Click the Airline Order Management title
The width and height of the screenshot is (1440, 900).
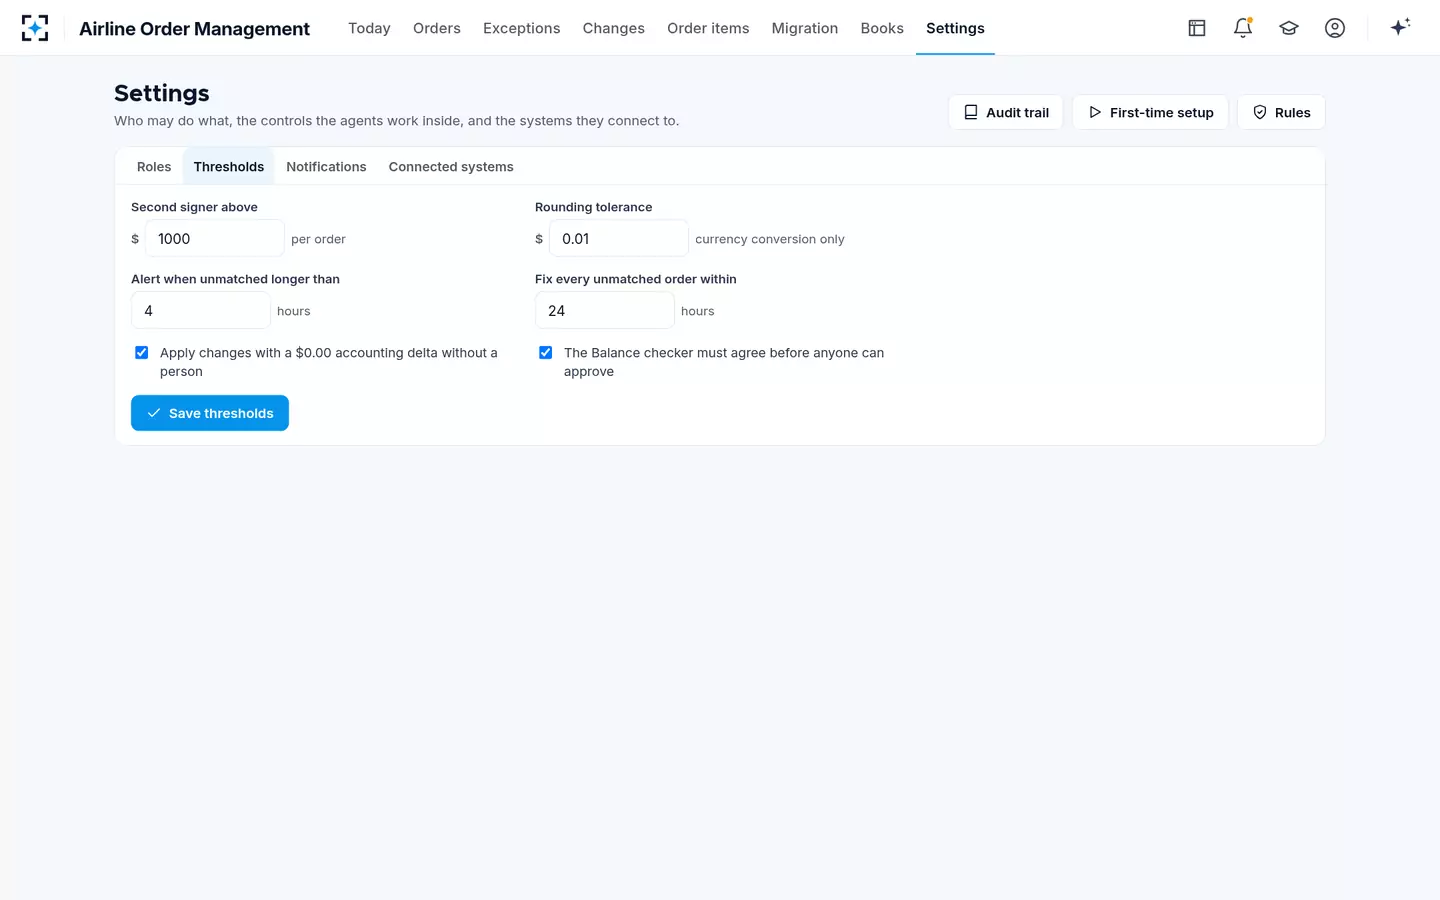[194, 29]
